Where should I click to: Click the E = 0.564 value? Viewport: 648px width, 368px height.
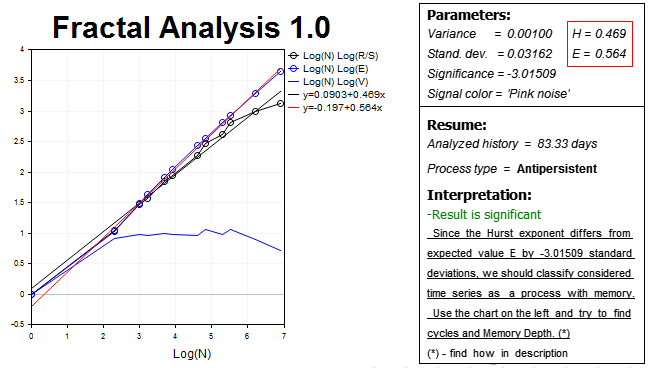(x=599, y=54)
